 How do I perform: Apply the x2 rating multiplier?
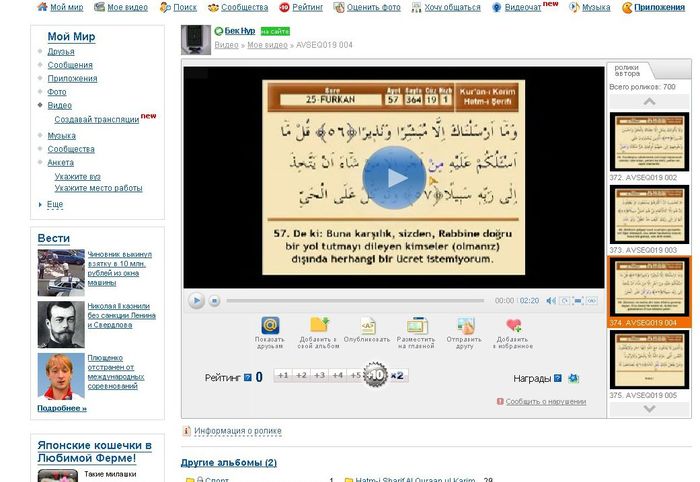(x=397, y=375)
